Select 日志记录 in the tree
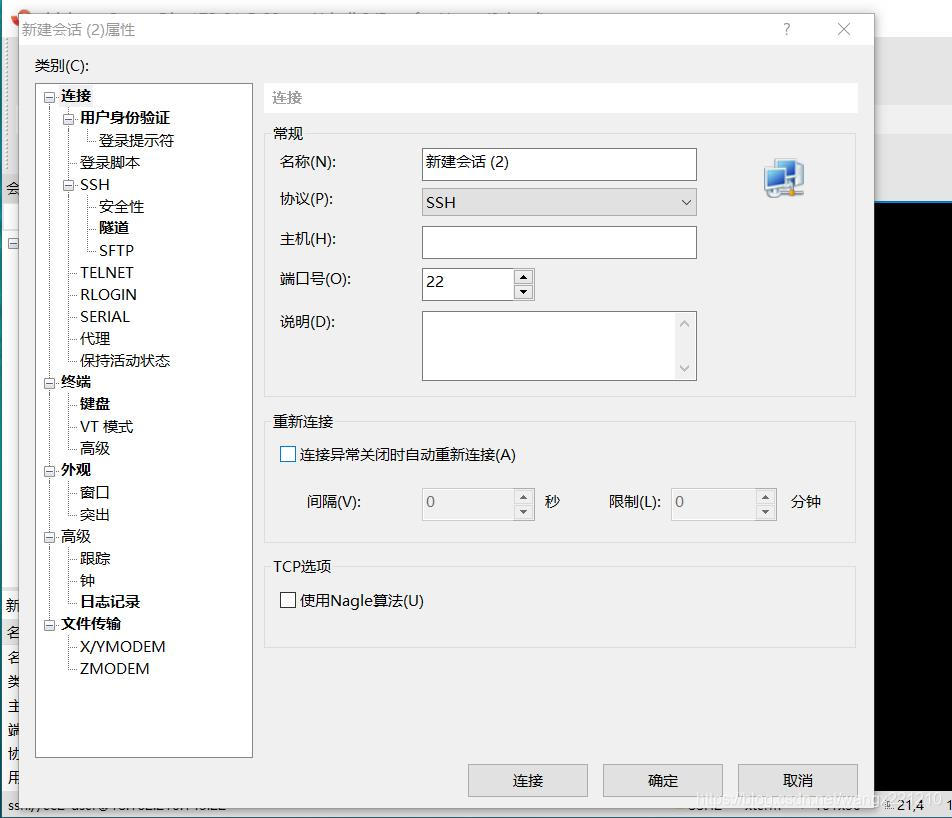This screenshot has width=952, height=818. 110,602
